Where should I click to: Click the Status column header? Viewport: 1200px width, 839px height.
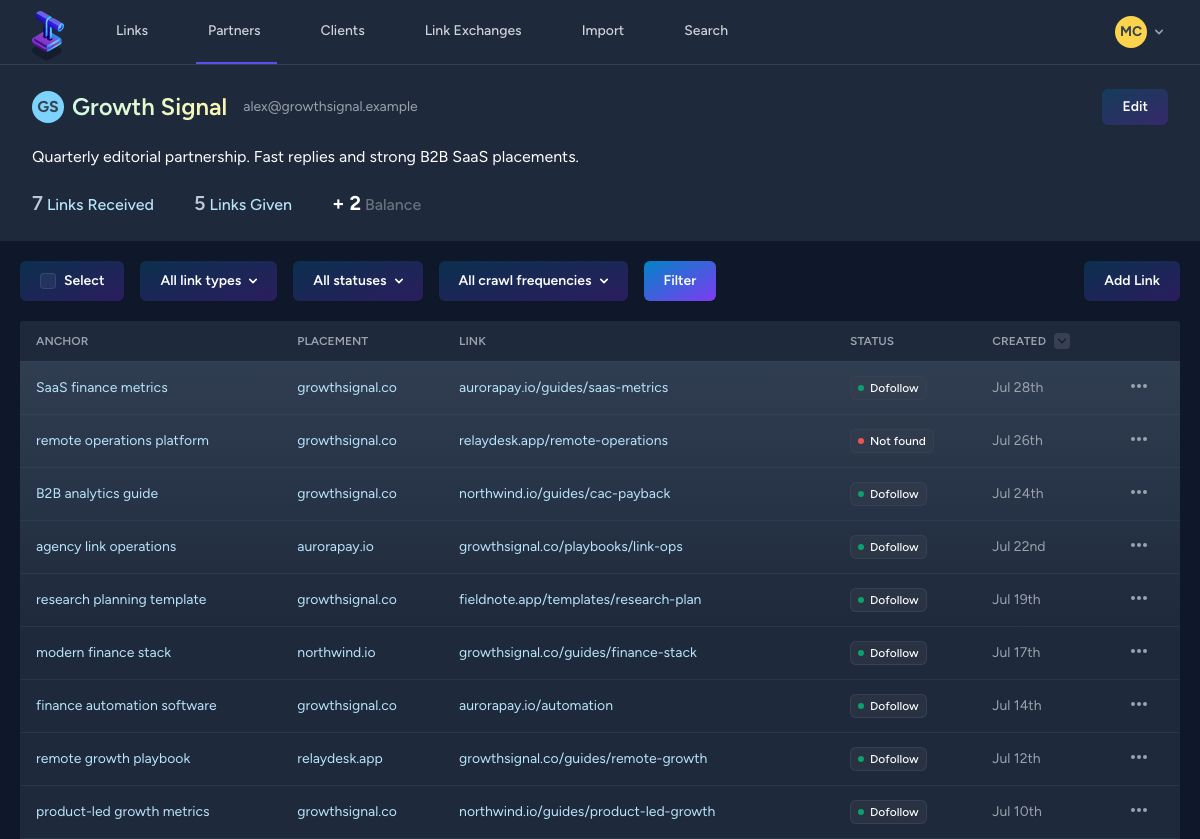(872, 341)
